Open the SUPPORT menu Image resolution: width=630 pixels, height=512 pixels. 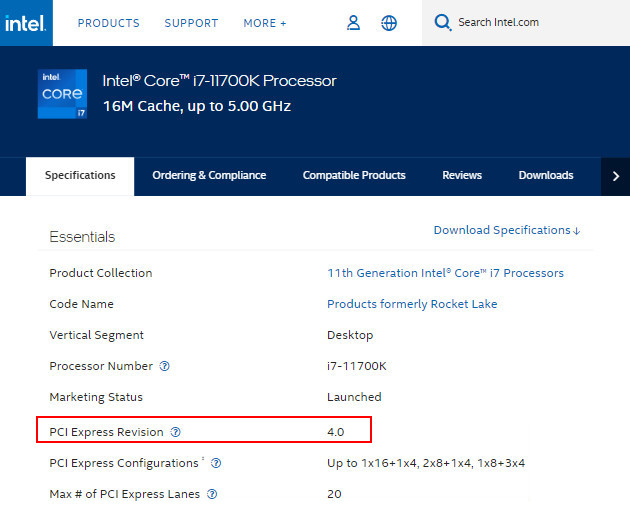191,23
